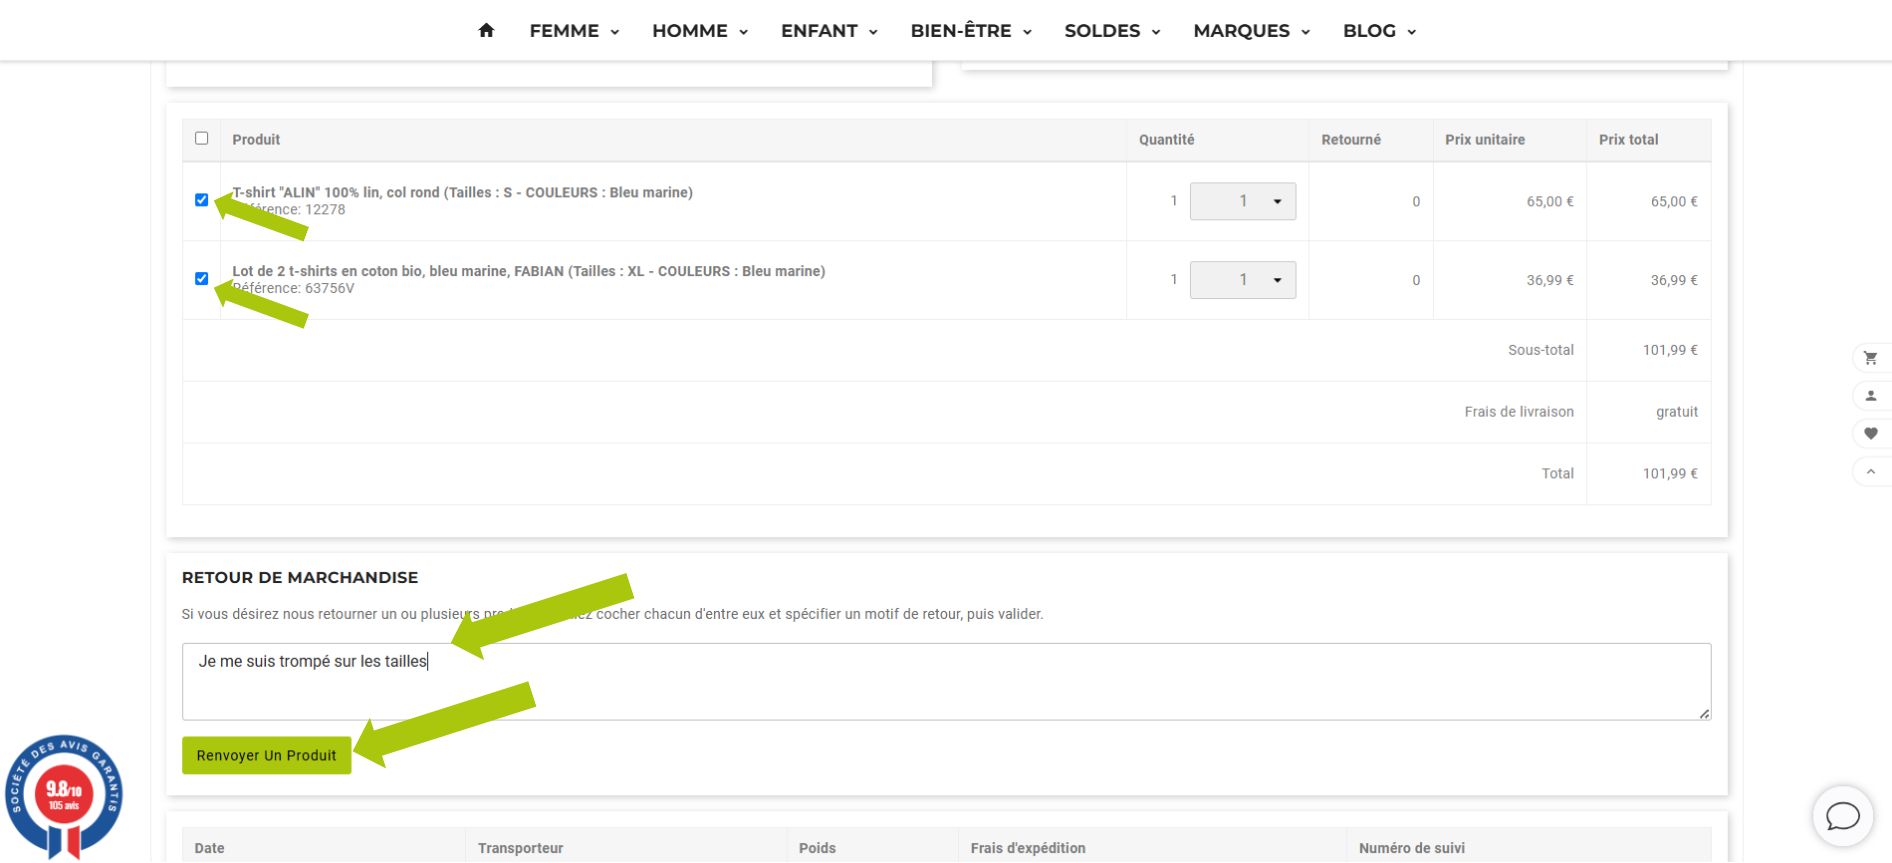Screen dimensions: 1892x863
Task: Open the wishlist heart icon
Action: tap(1870, 433)
